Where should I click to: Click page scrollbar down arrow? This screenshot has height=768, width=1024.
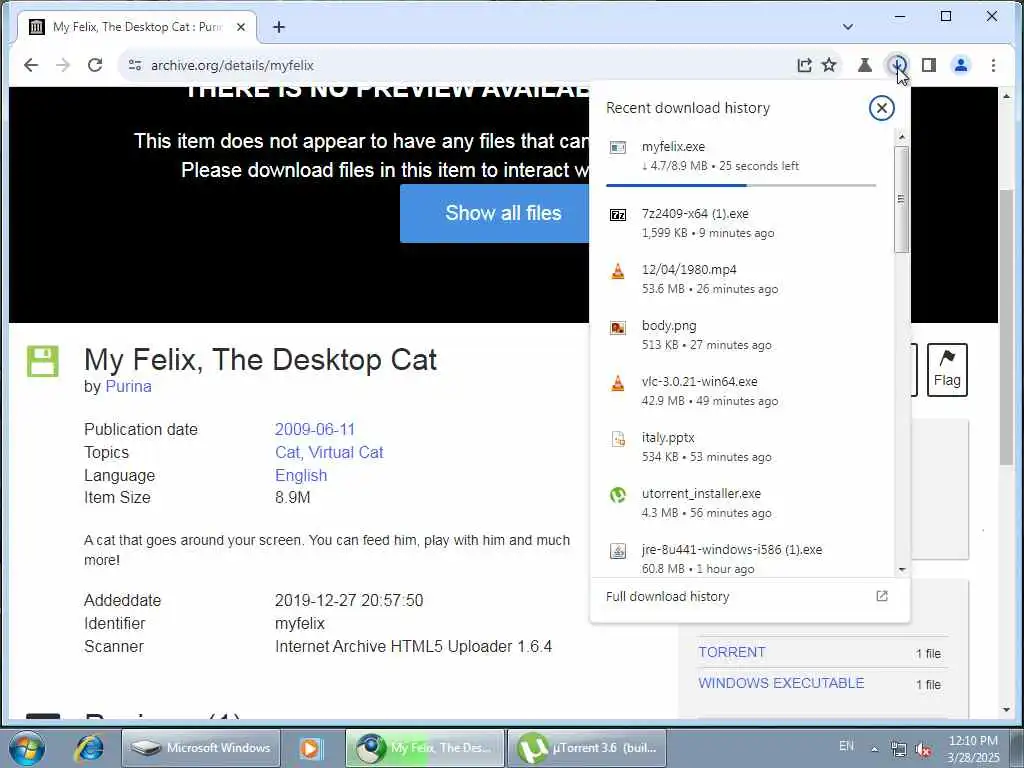pyautogui.click(x=1006, y=709)
